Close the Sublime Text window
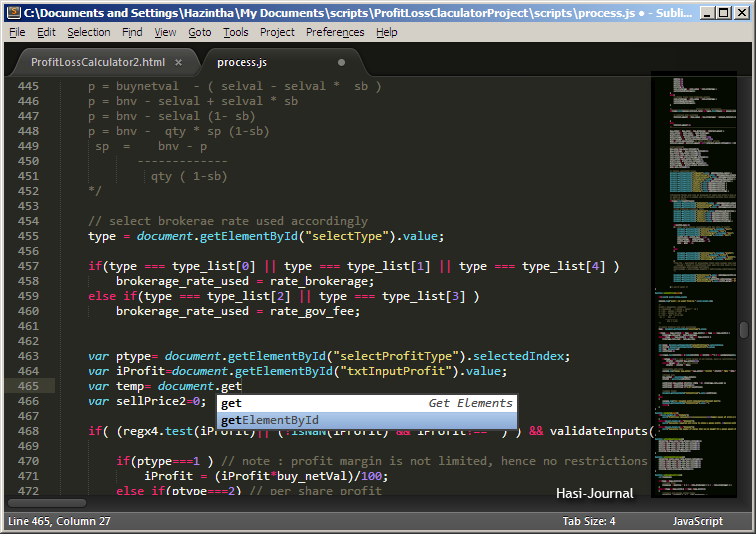 (742, 13)
